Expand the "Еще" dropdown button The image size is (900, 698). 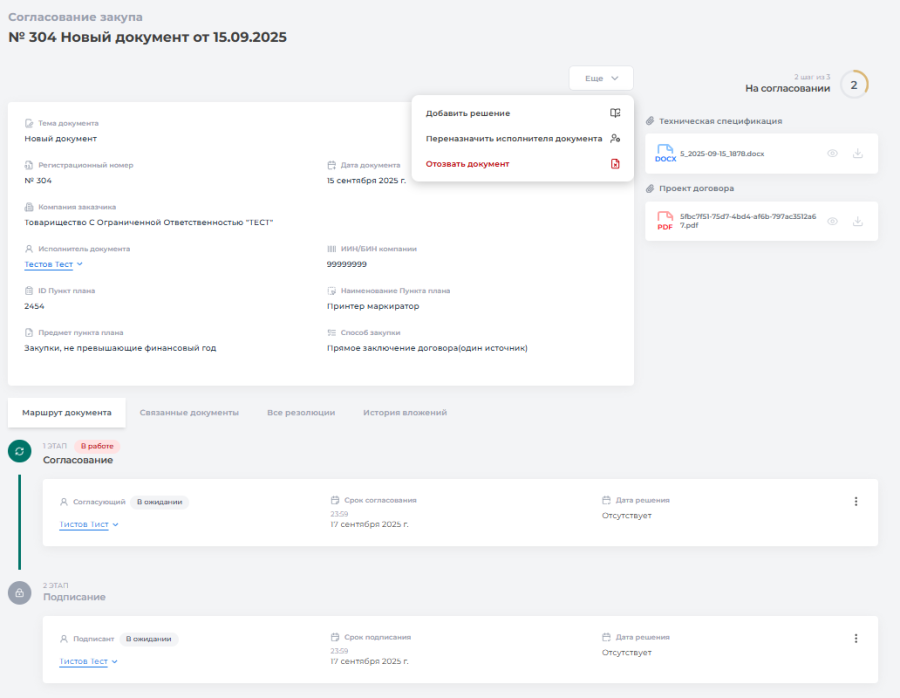(x=601, y=78)
